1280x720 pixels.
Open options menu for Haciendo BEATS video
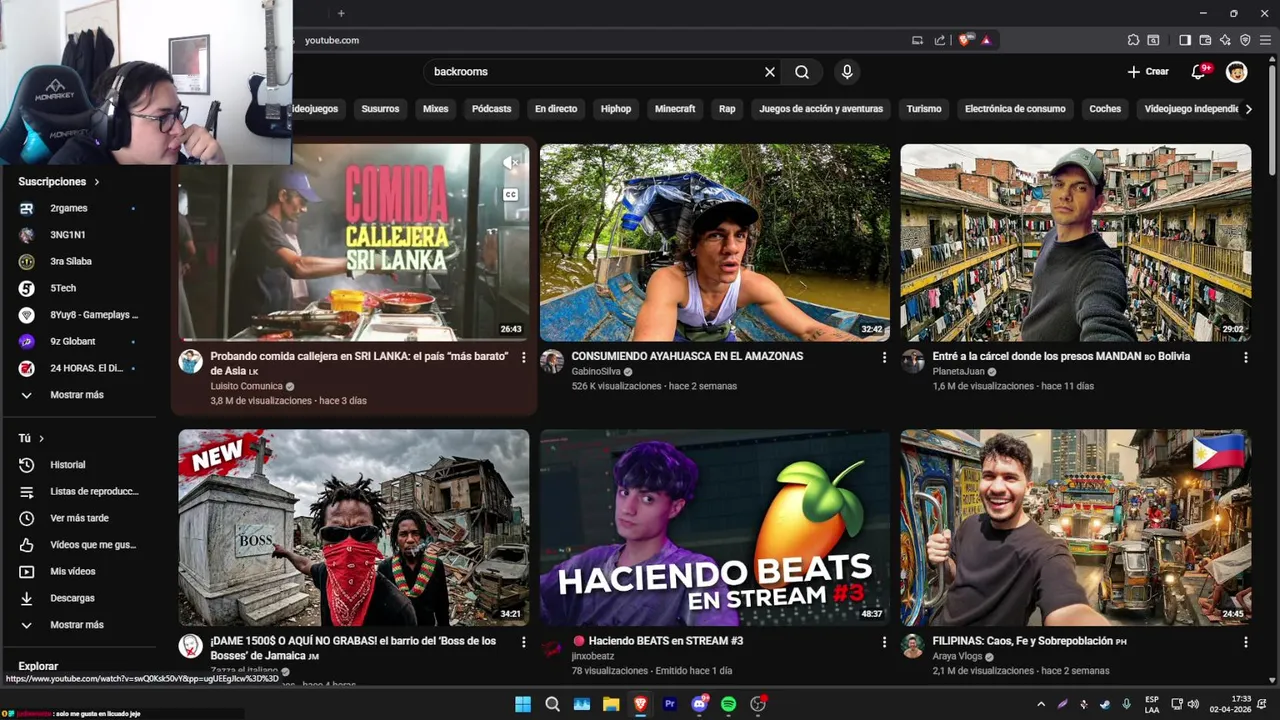884,642
